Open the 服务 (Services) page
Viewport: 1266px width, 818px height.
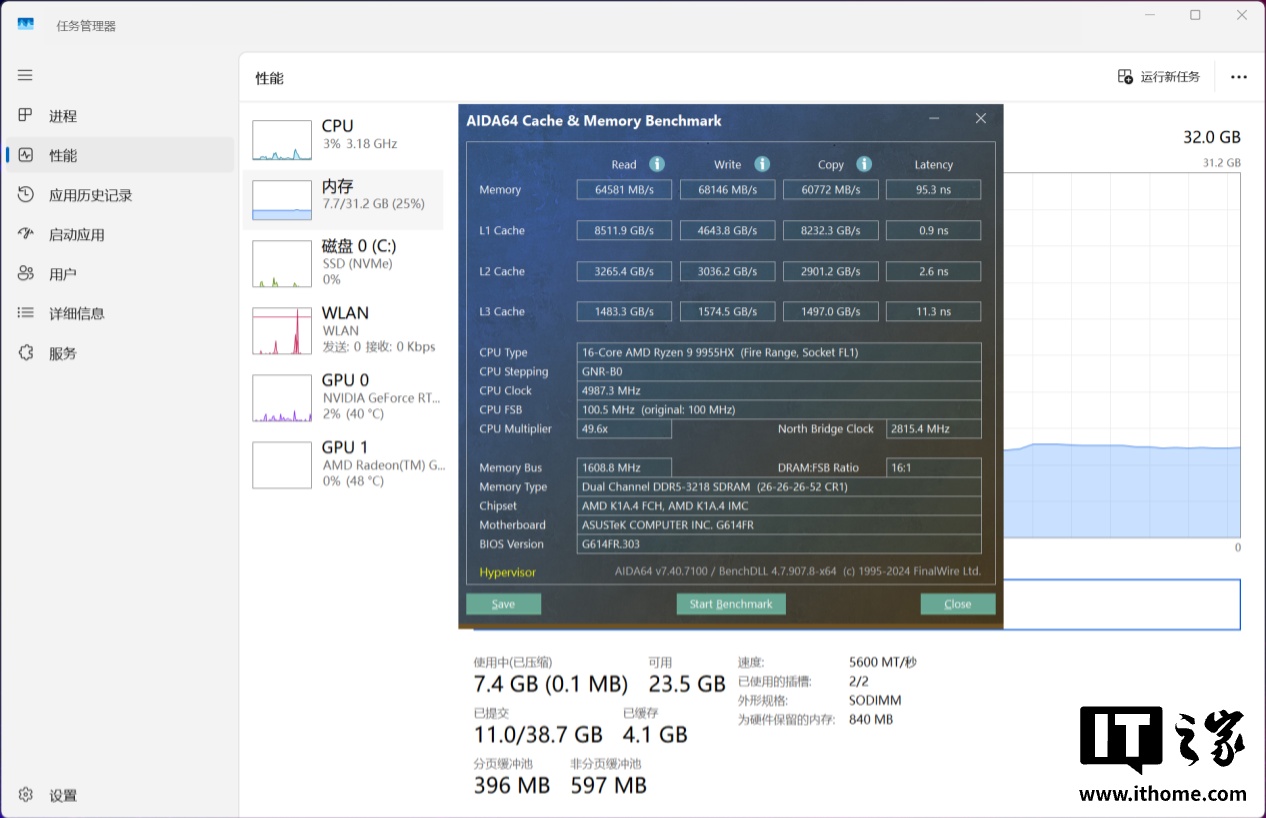pos(62,353)
